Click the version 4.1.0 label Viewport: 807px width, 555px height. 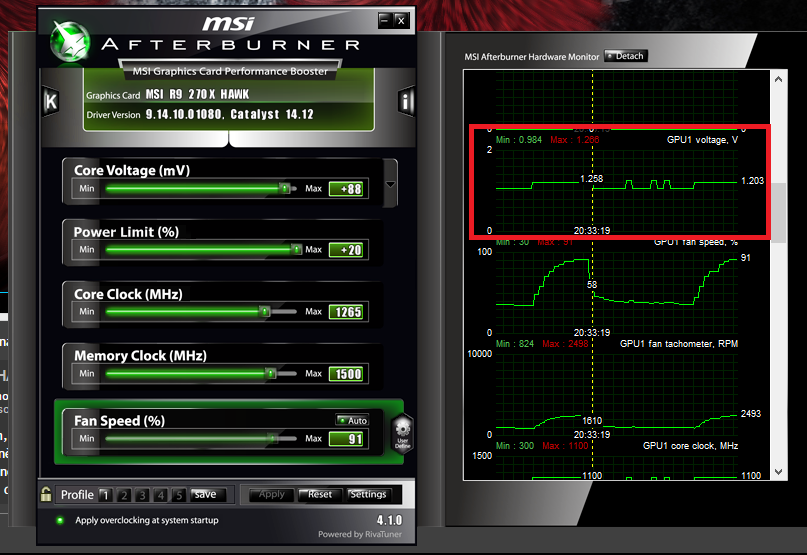point(389,520)
